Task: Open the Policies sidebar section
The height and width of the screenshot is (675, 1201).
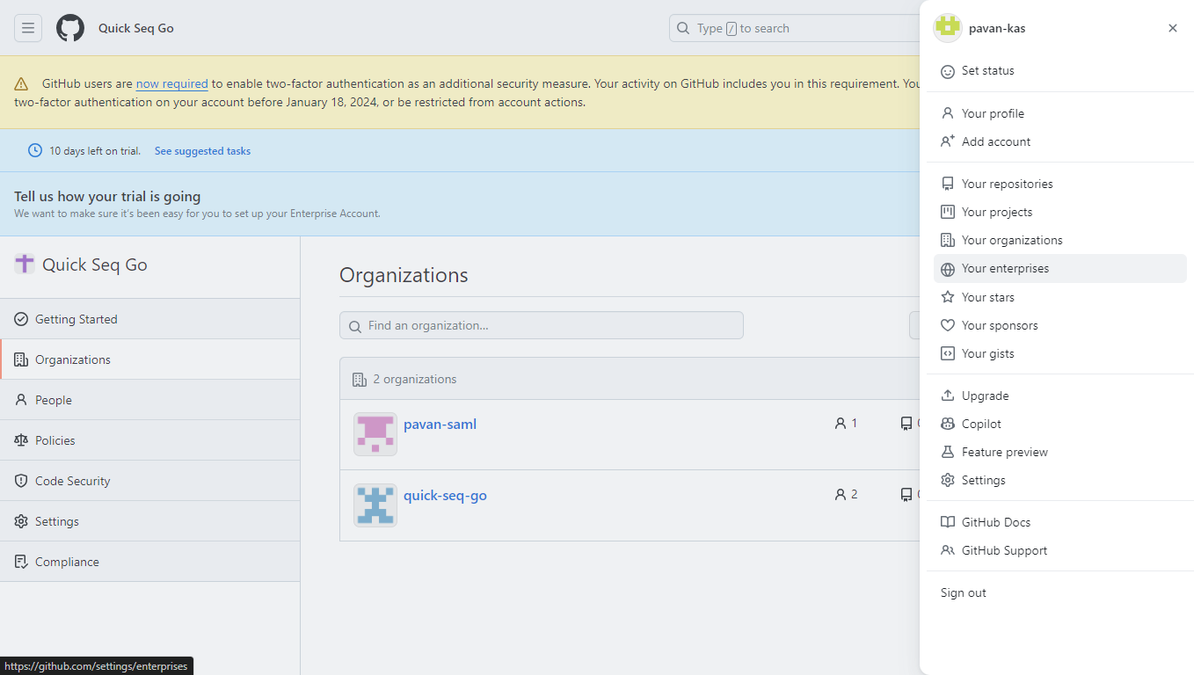Action: (x=150, y=440)
